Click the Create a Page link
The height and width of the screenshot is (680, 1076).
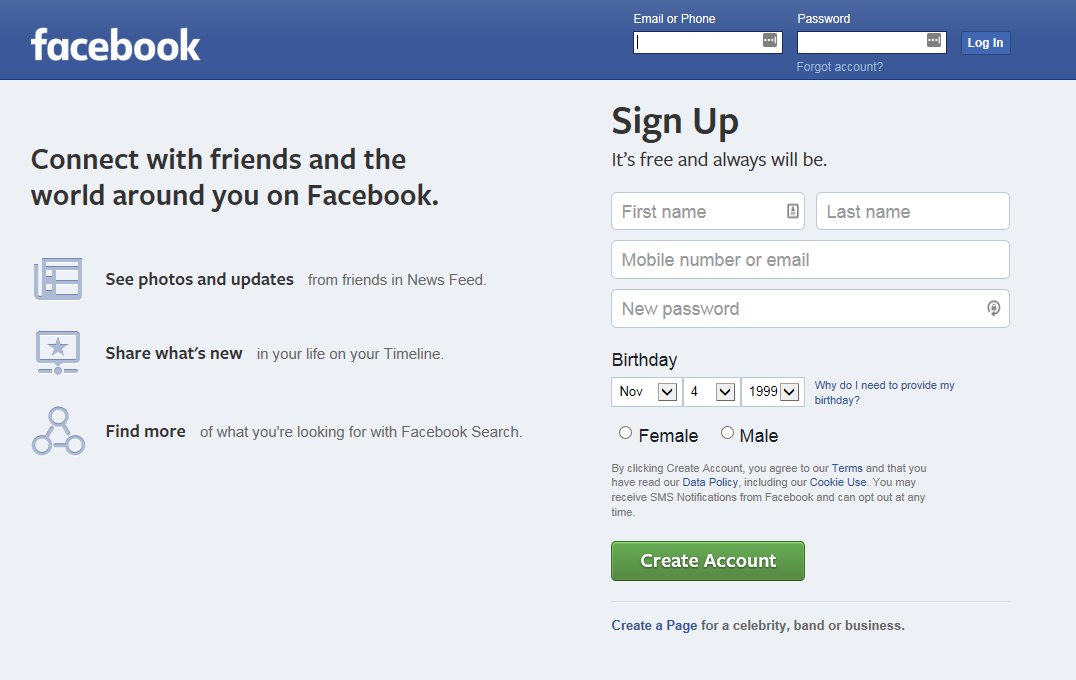coord(654,625)
